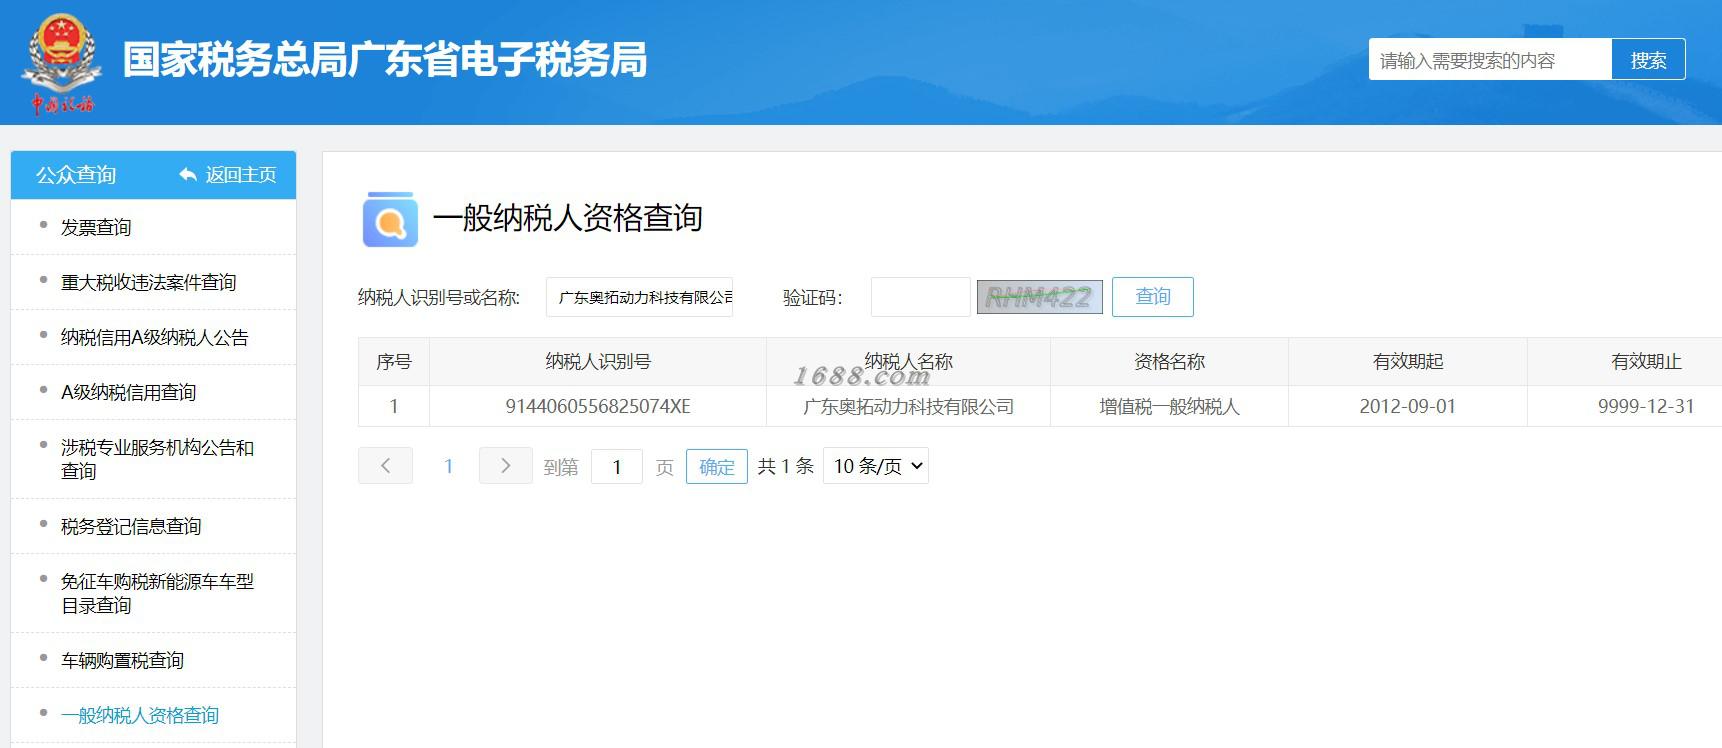Image resolution: width=1722 pixels, height=748 pixels.
Task: Click the 有效期起 column header
Action: [x=1407, y=362]
